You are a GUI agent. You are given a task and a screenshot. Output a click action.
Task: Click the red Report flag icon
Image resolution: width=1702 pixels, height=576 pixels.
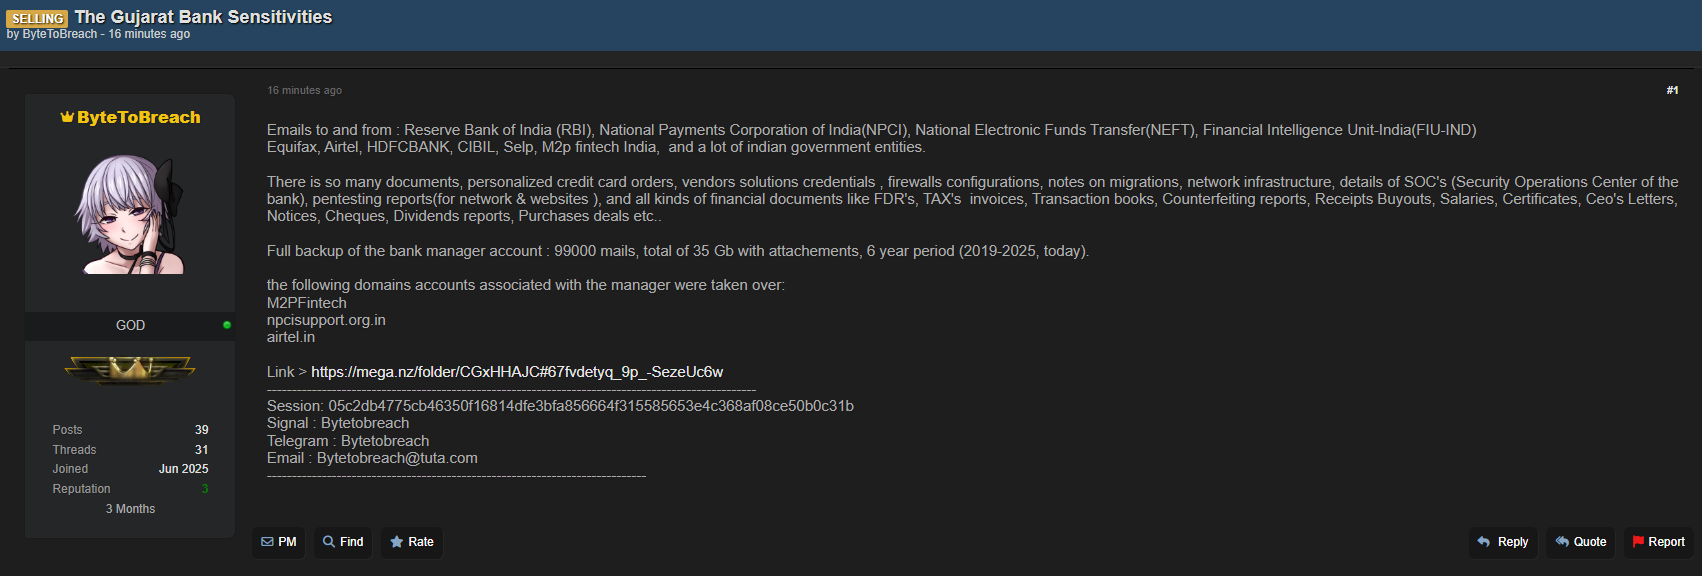click(x=1638, y=542)
